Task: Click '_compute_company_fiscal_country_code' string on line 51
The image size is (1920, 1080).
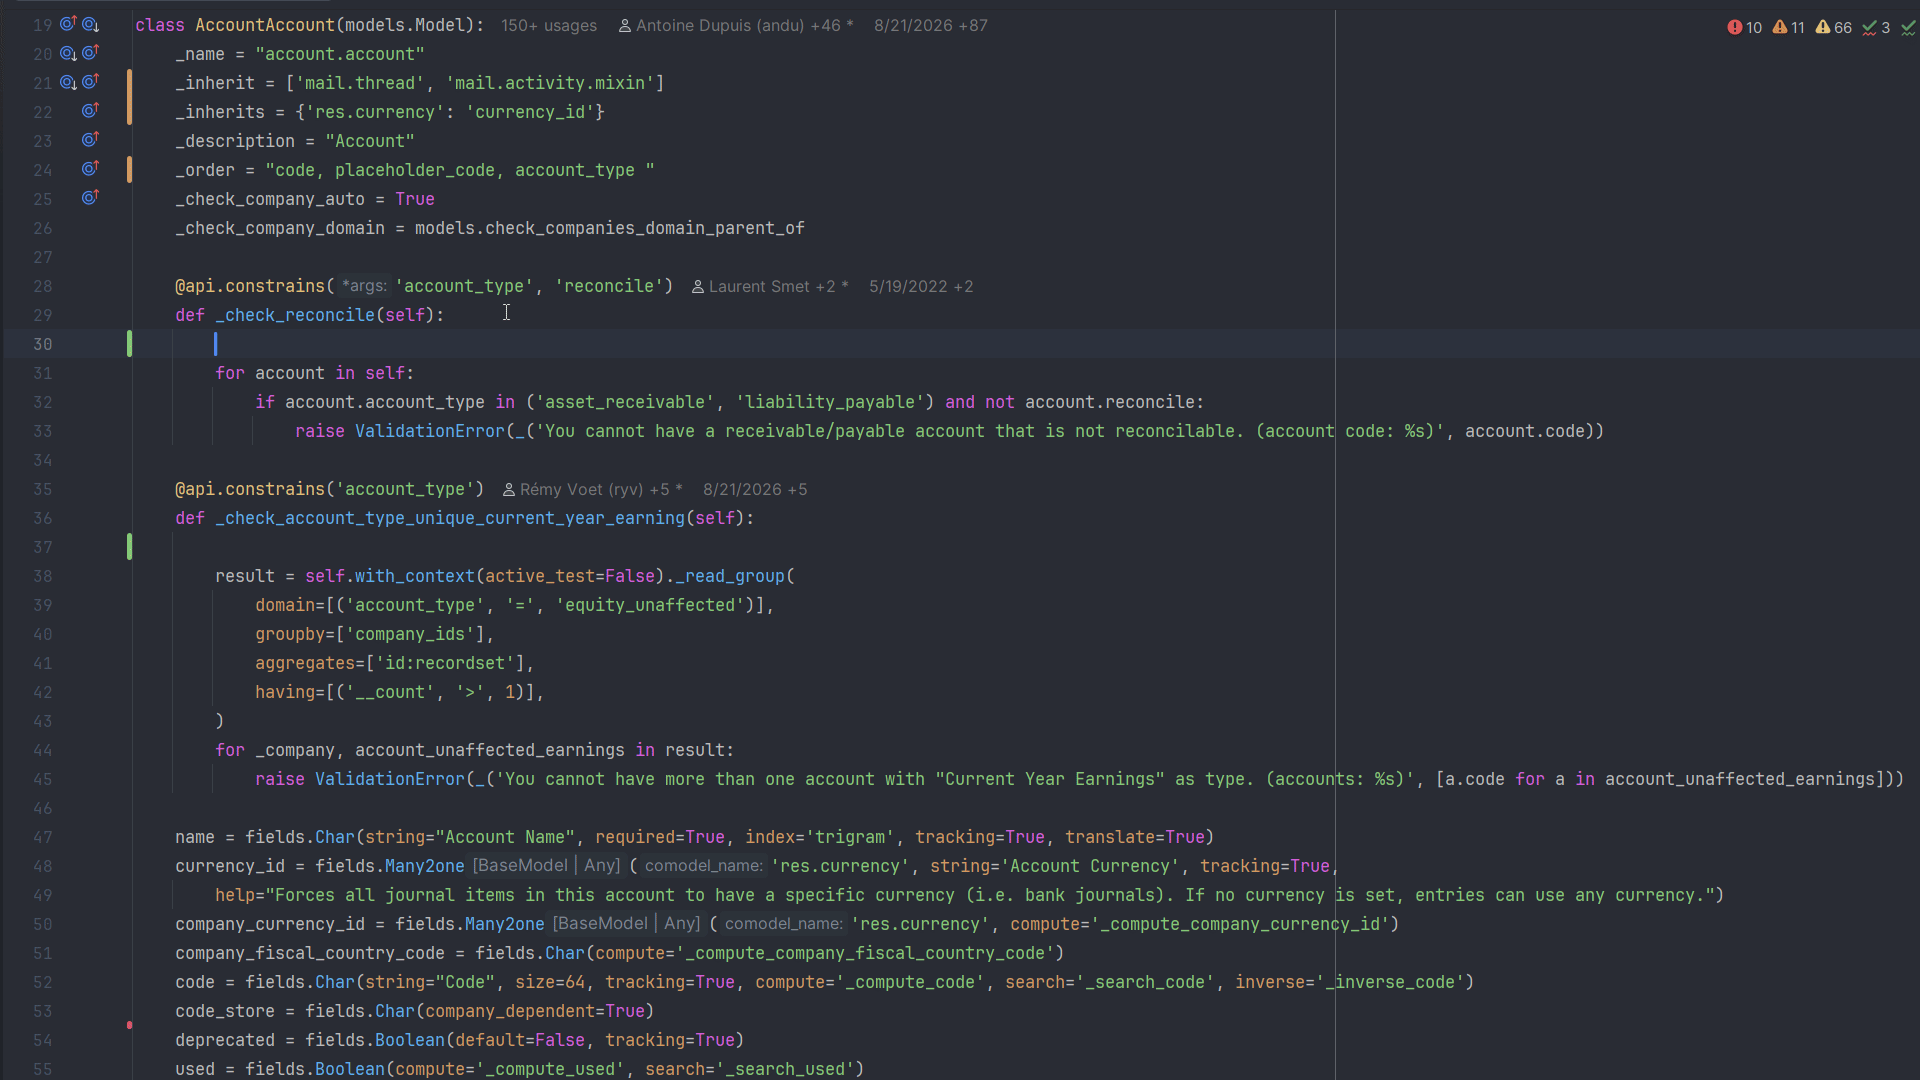Action: coord(865,953)
